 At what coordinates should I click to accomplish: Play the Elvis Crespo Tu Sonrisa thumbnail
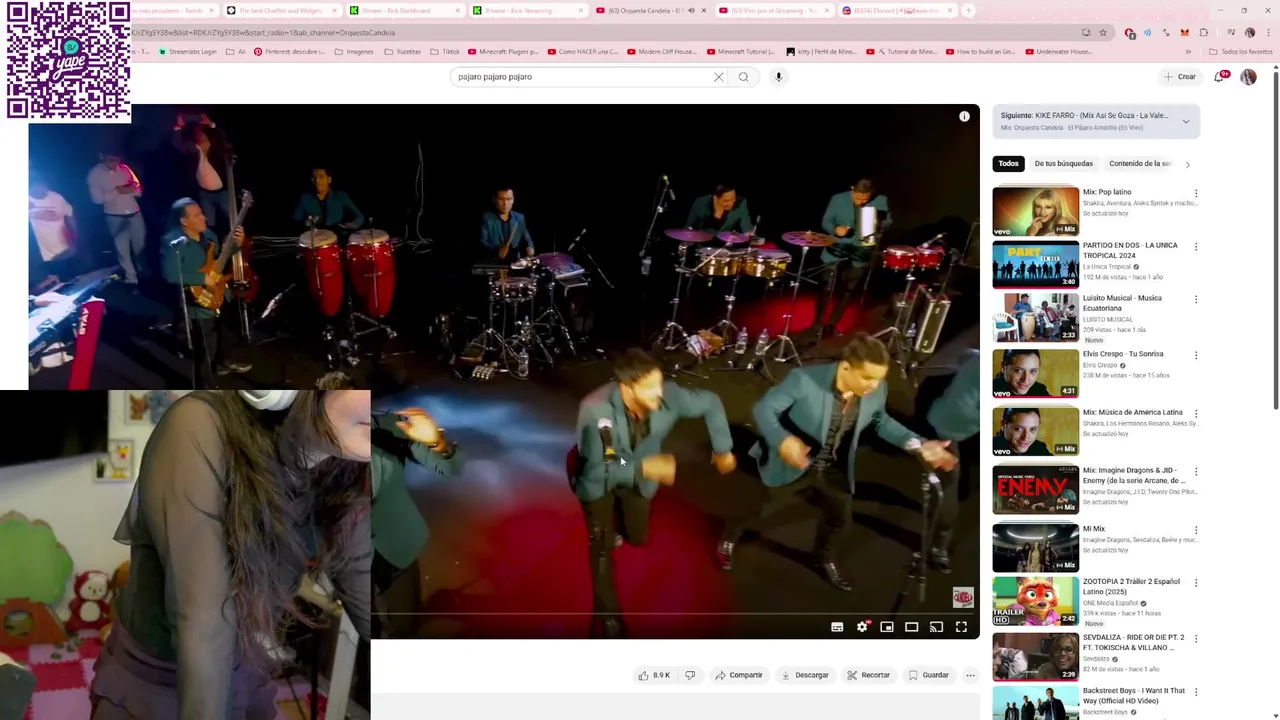click(1035, 372)
